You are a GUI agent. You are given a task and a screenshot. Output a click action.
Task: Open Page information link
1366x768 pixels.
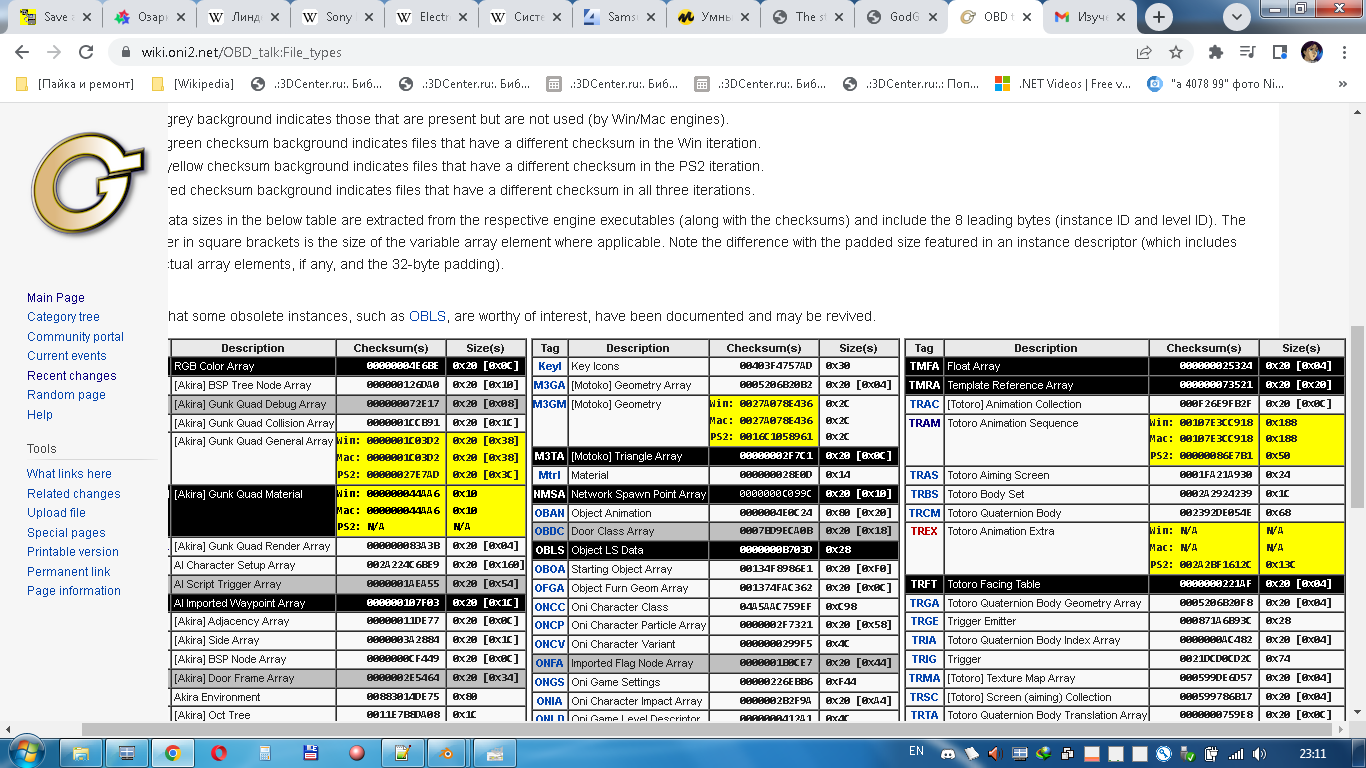point(74,591)
